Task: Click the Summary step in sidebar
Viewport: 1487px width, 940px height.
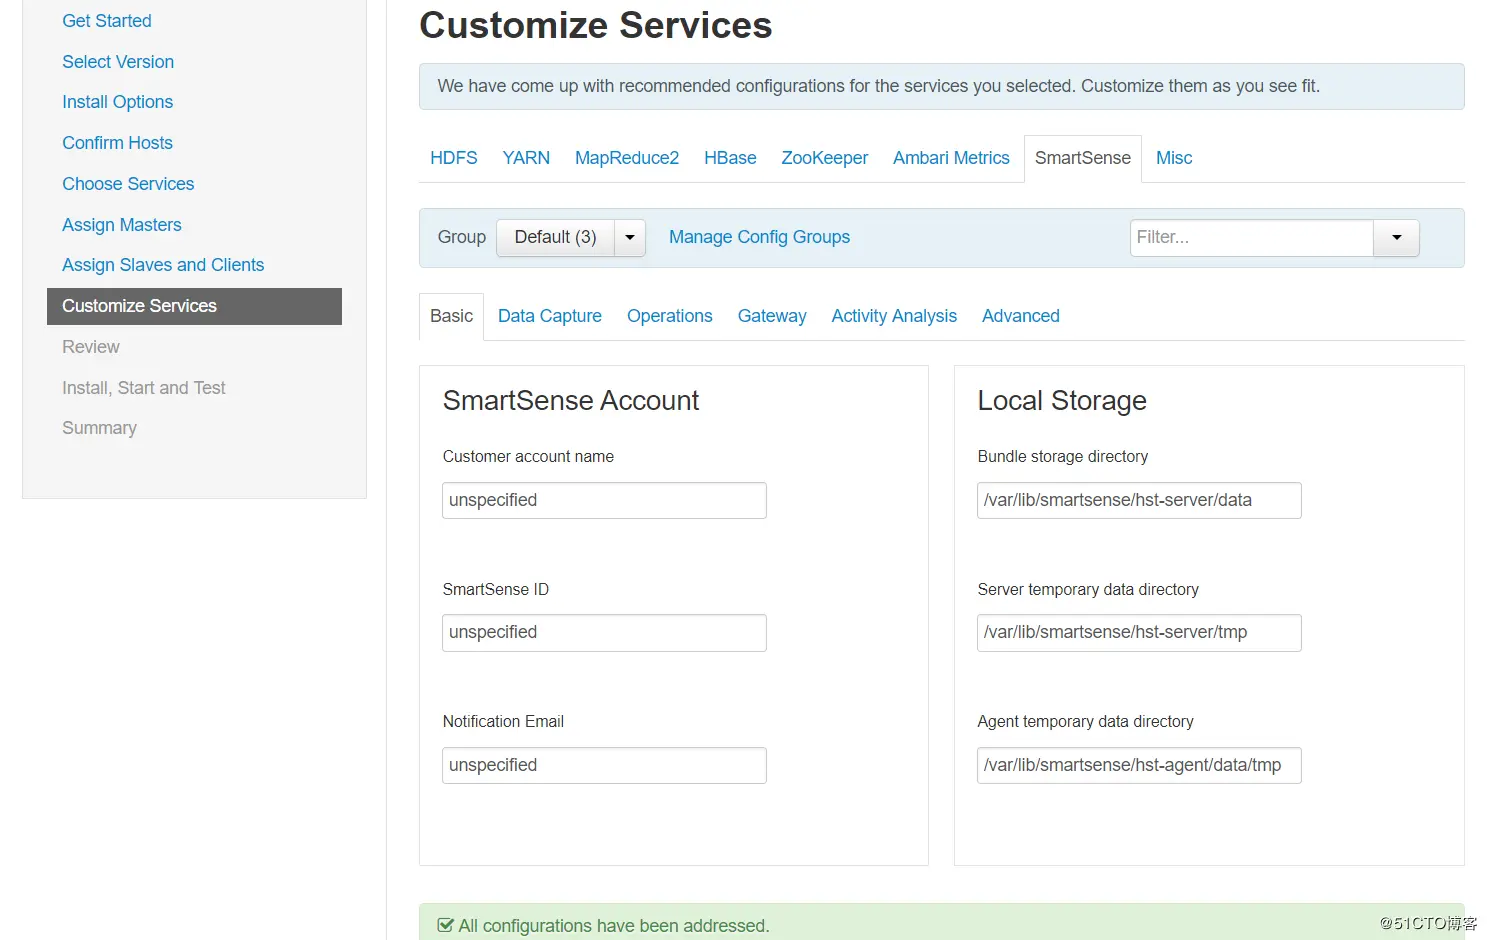Action: [x=99, y=428]
